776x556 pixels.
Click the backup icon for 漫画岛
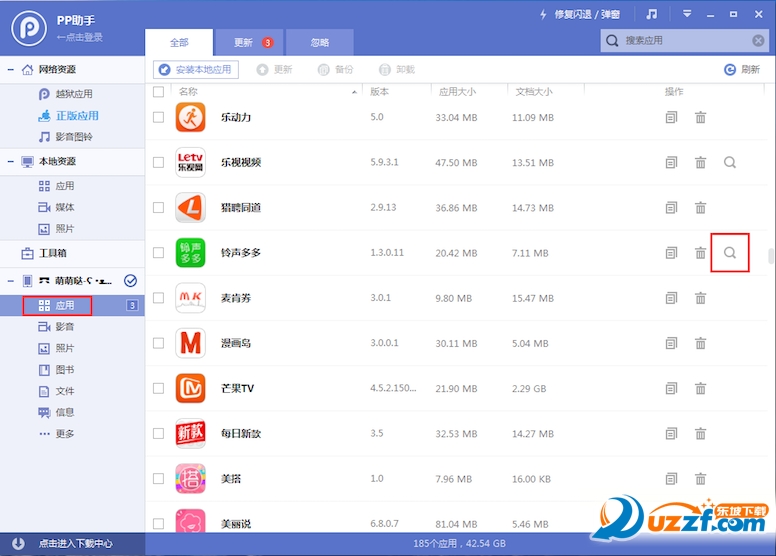pyautogui.click(x=671, y=343)
